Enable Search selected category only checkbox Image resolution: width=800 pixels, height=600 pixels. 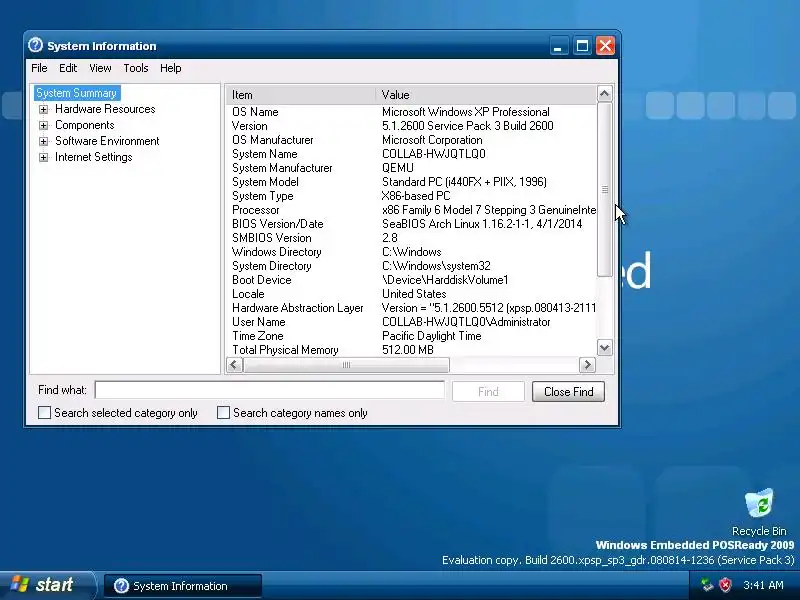(x=45, y=413)
